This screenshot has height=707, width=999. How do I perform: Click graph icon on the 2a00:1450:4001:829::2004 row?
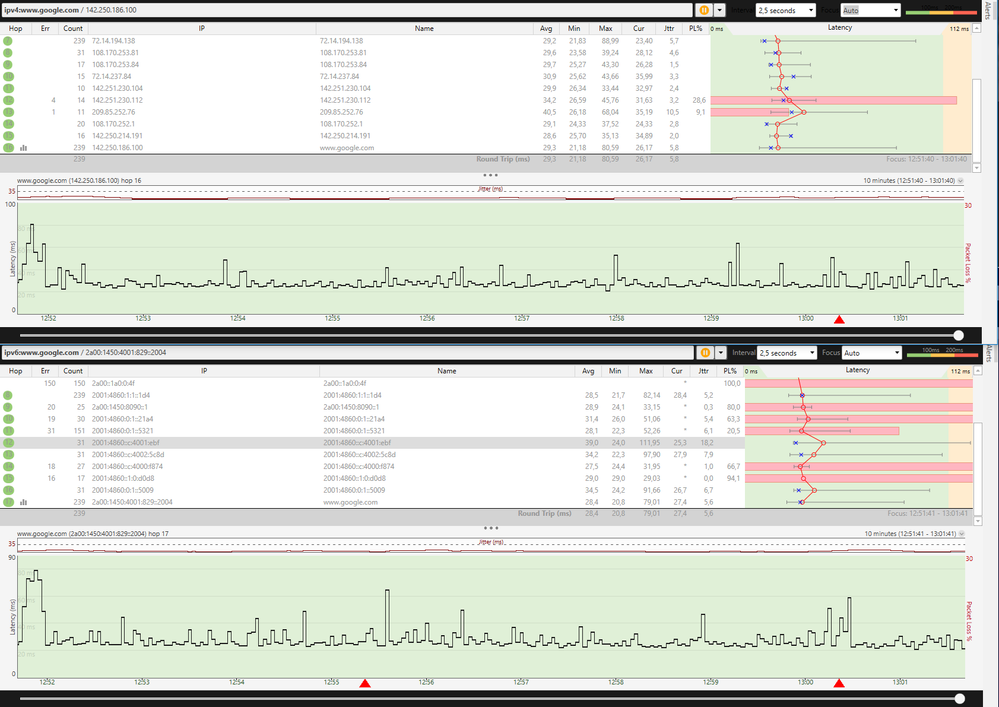24,503
